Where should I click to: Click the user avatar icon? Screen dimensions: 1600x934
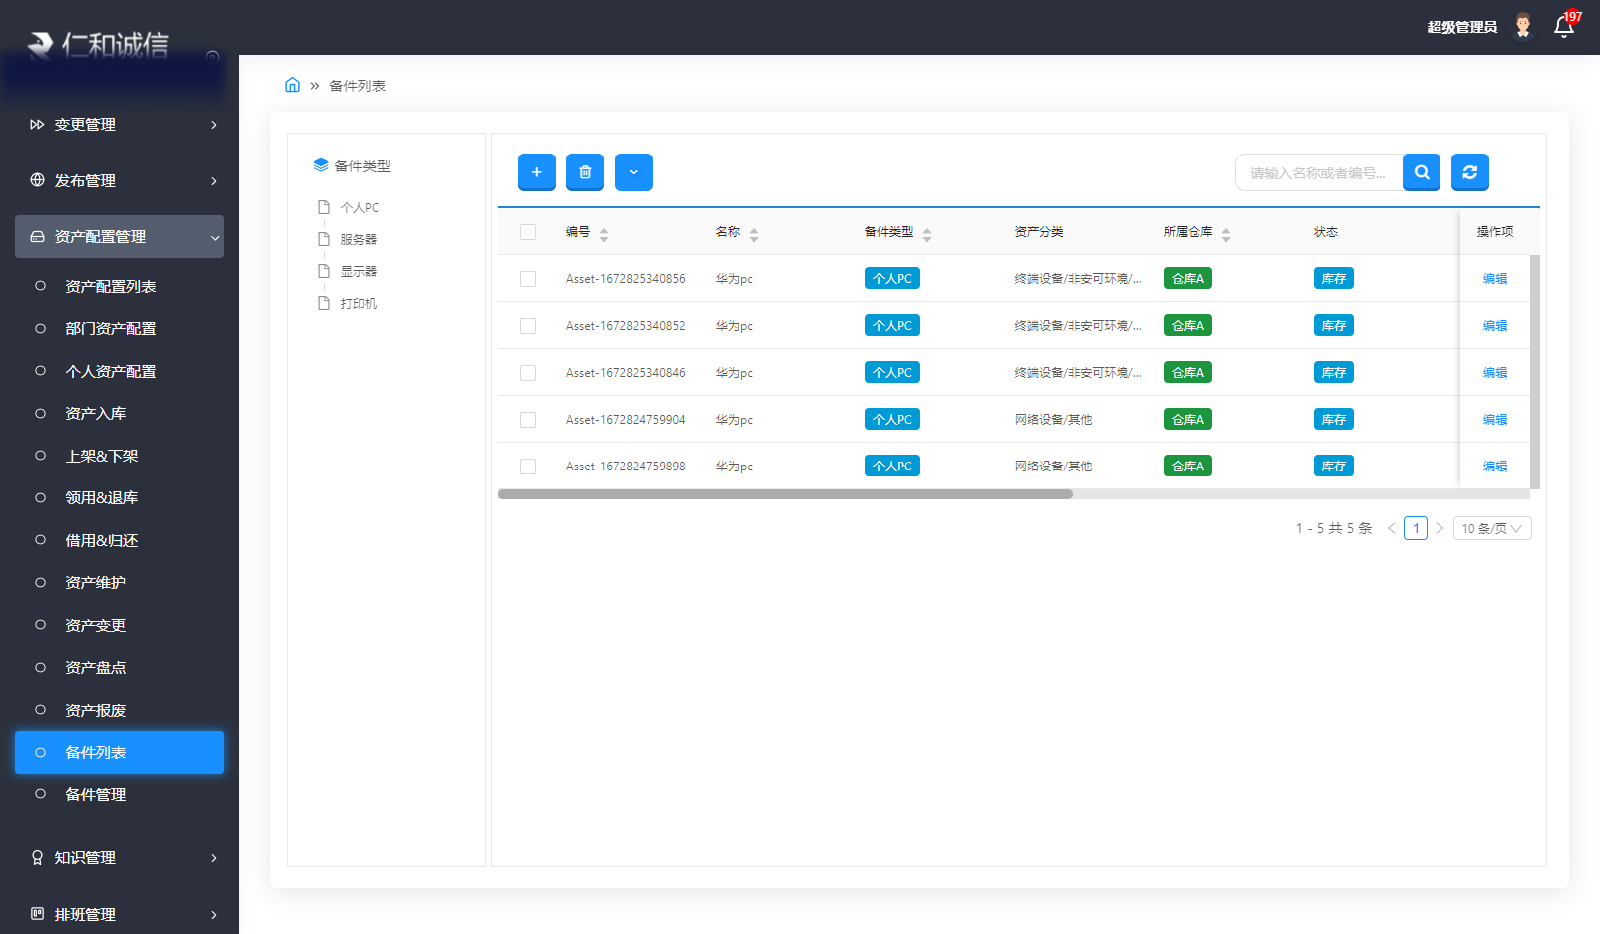click(x=1523, y=27)
